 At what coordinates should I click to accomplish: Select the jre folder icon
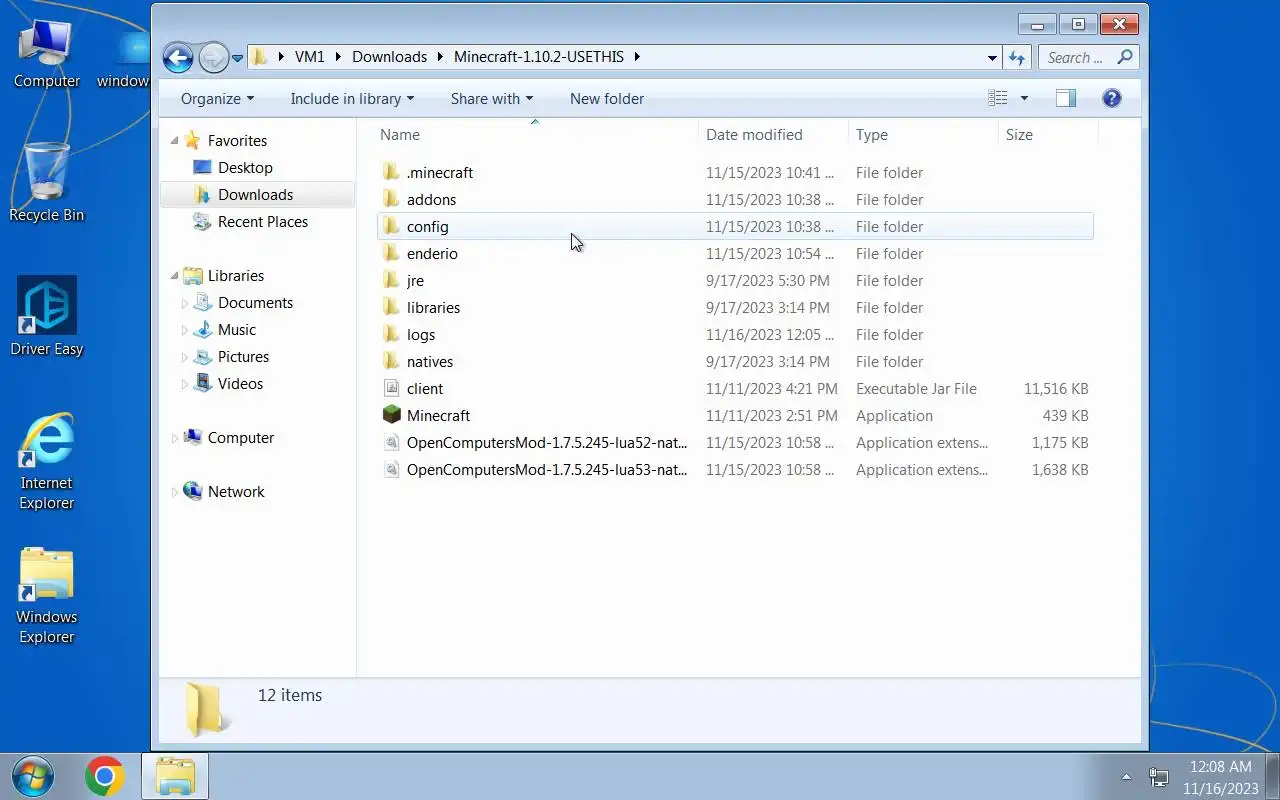point(392,280)
